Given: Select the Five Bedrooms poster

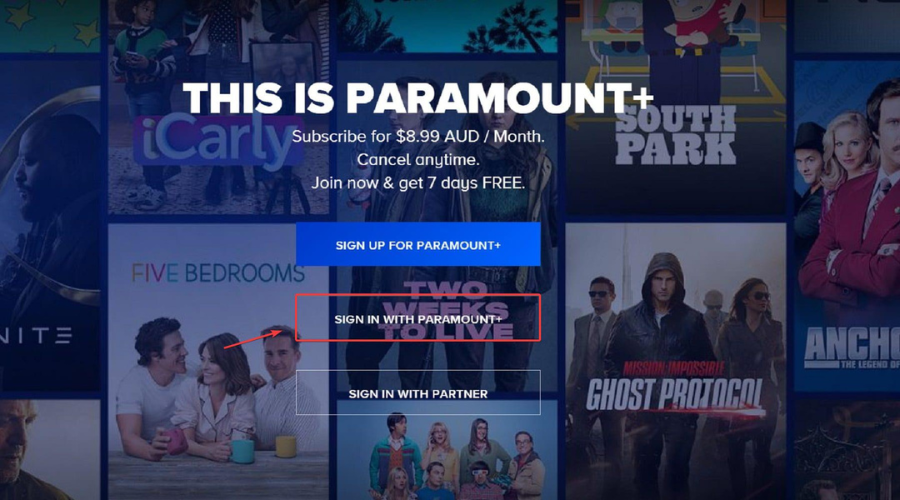Looking at the screenshot, I should pyautogui.click(x=218, y=362).
